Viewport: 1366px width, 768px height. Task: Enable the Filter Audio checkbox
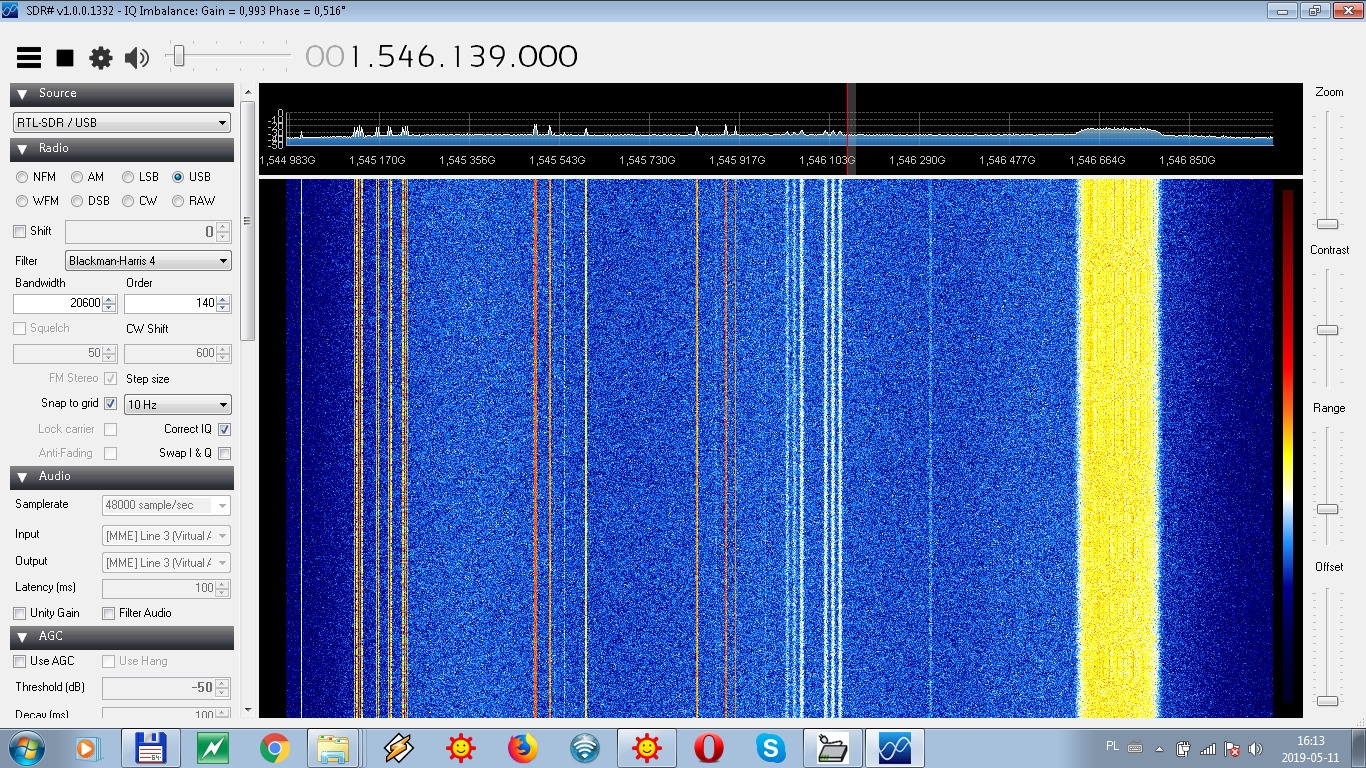(109, 613)
